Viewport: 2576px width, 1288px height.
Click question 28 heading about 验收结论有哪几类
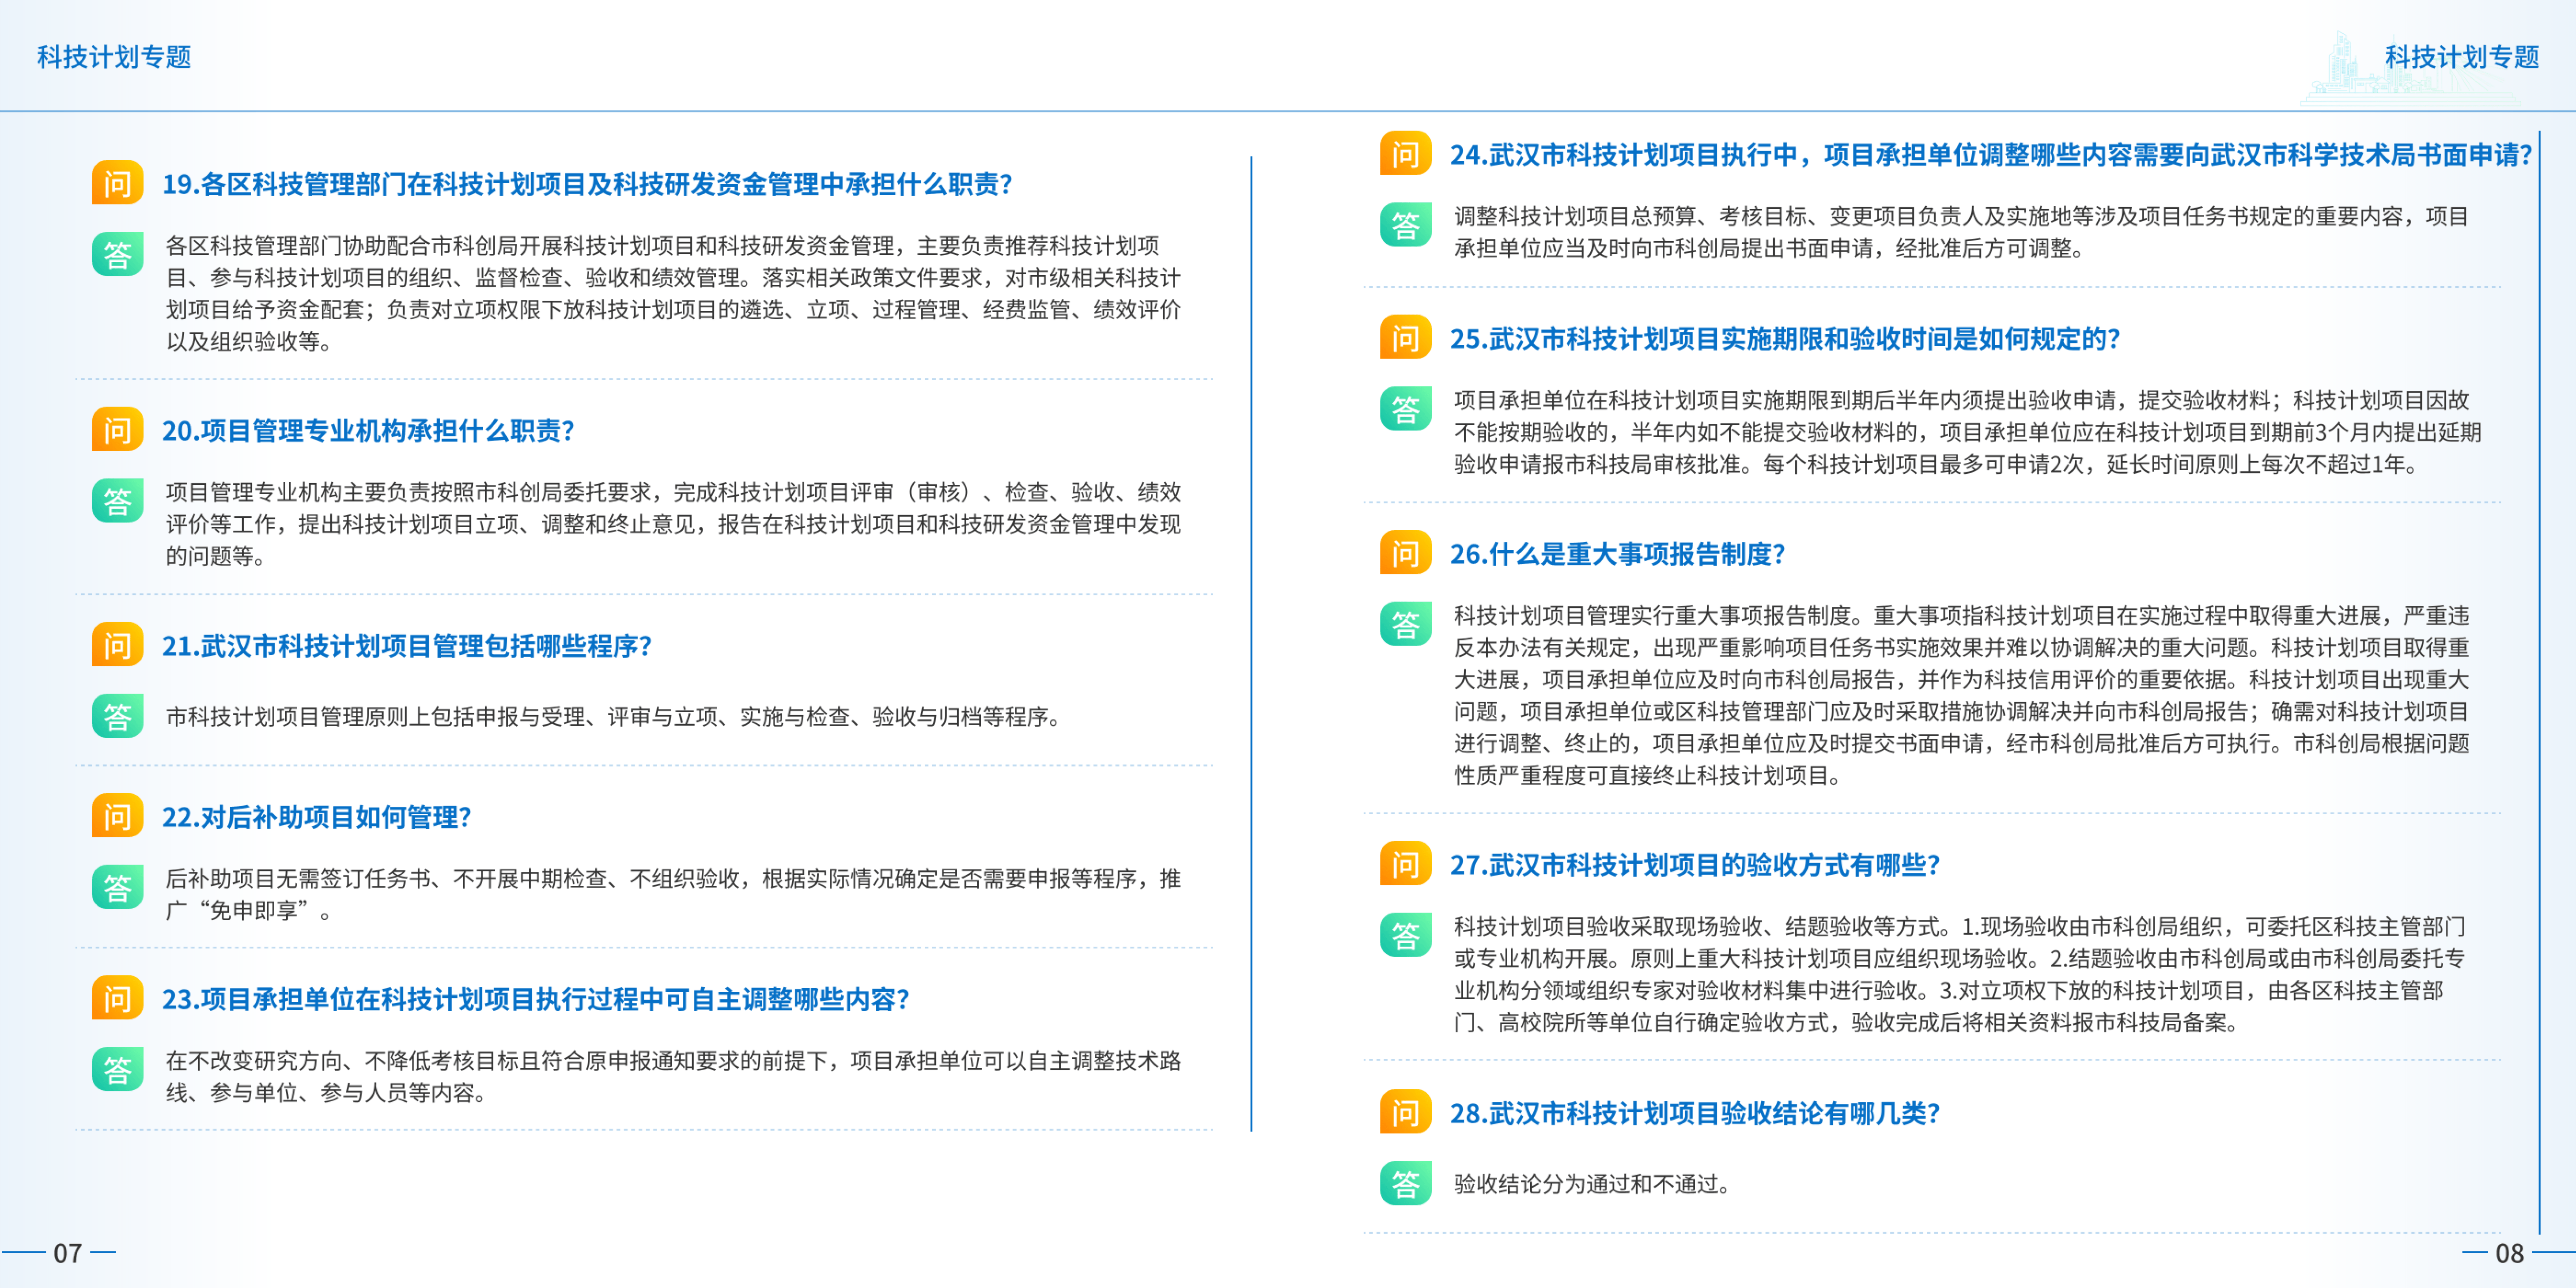pos(1695,1113)
